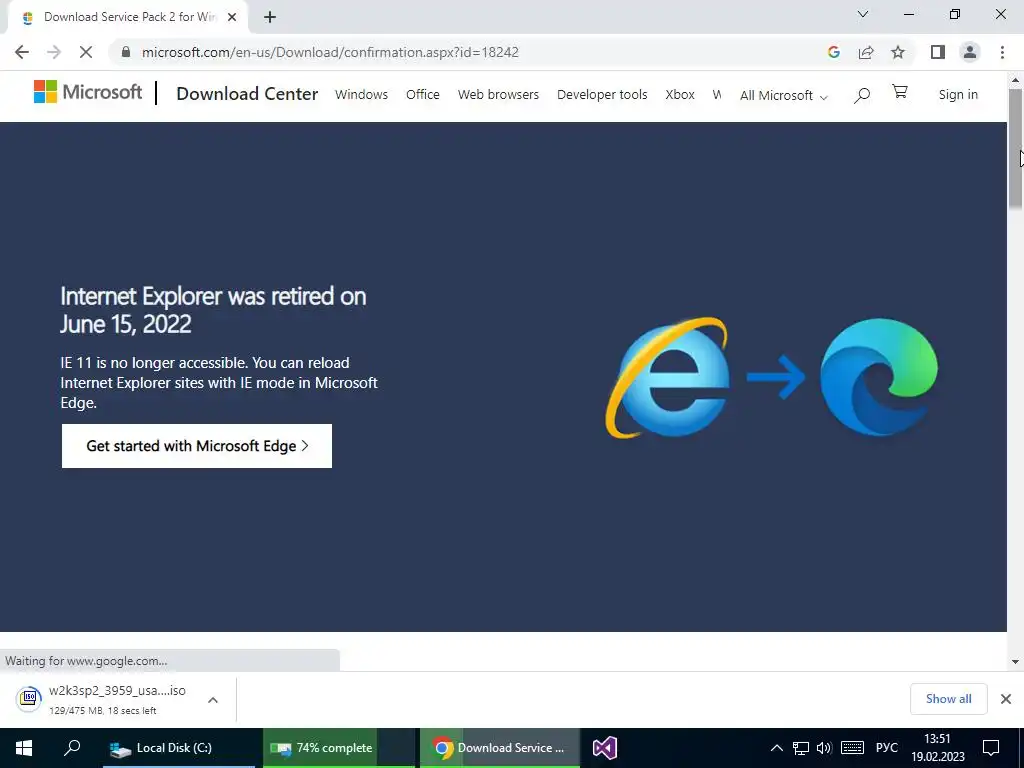Open volume control tray icon
This screenshot has height=768, width=1024.
(x=824, y=748)
